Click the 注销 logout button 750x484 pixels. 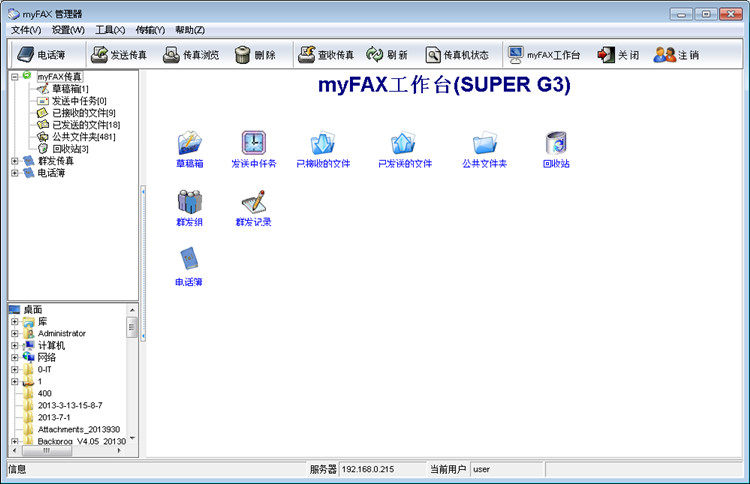676,55
